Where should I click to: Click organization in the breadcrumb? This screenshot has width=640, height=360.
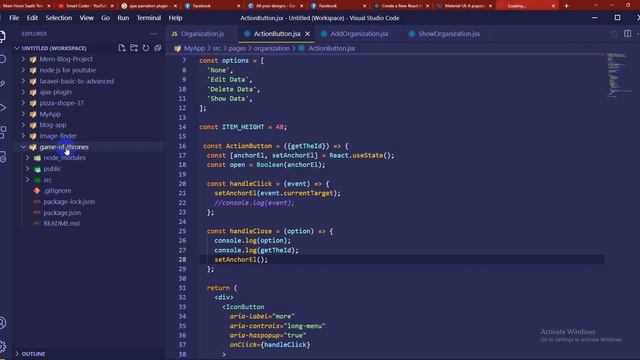tap(271, 48)
